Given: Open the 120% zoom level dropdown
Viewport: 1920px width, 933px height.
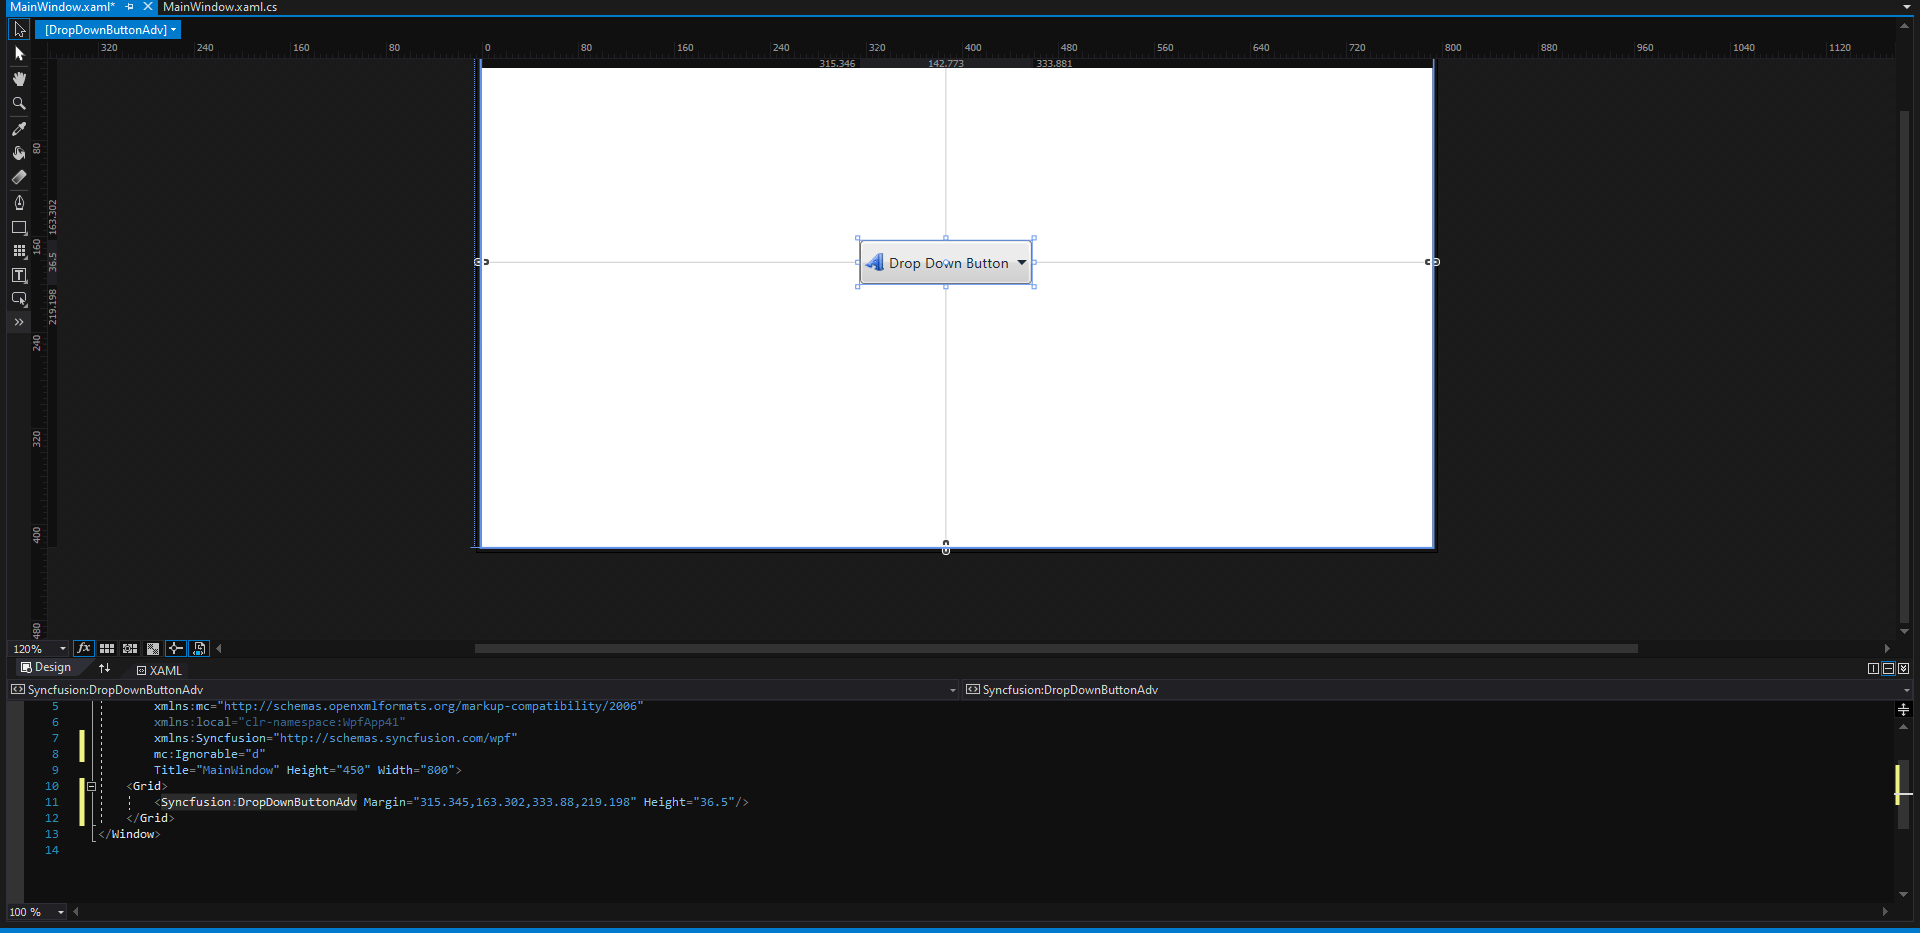Looking at the screenshot, I should click(62, 648).
